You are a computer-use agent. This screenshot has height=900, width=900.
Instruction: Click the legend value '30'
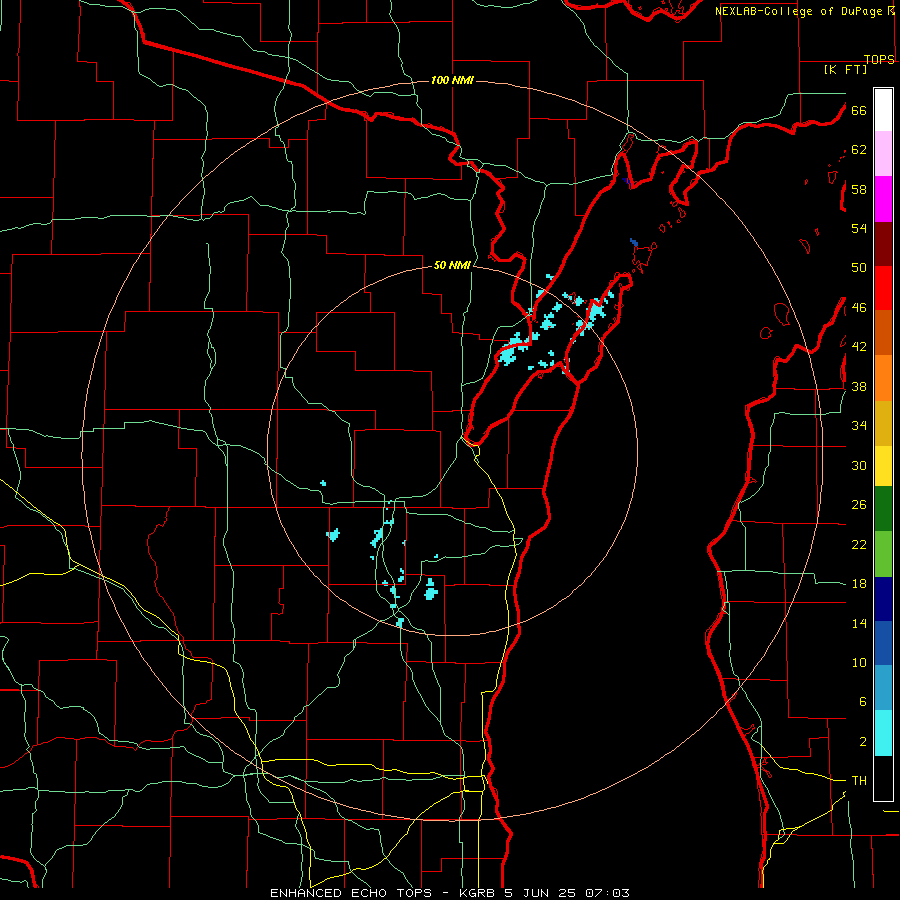coord(859,465)
